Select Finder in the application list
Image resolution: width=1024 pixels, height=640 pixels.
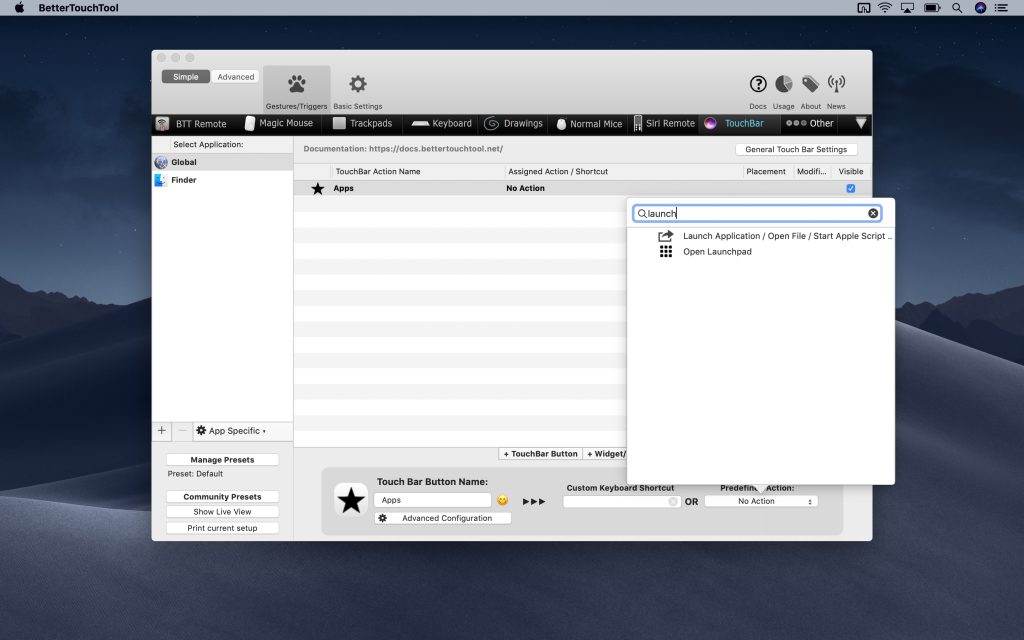coord(223,180)
